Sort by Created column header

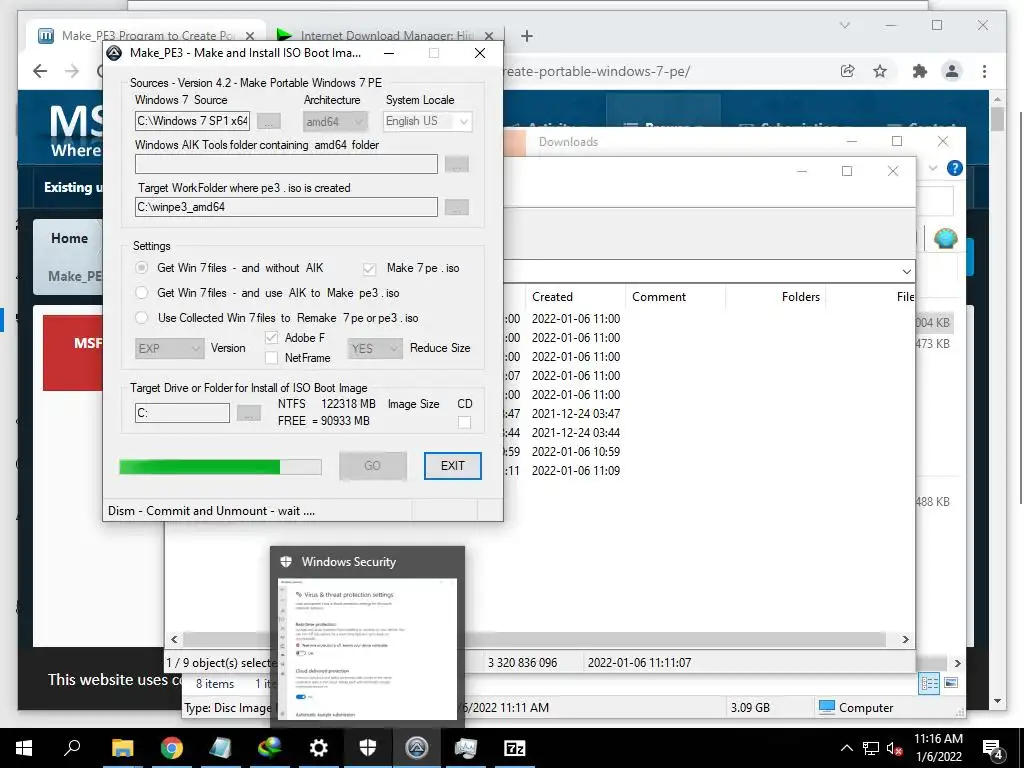point(575,296)
